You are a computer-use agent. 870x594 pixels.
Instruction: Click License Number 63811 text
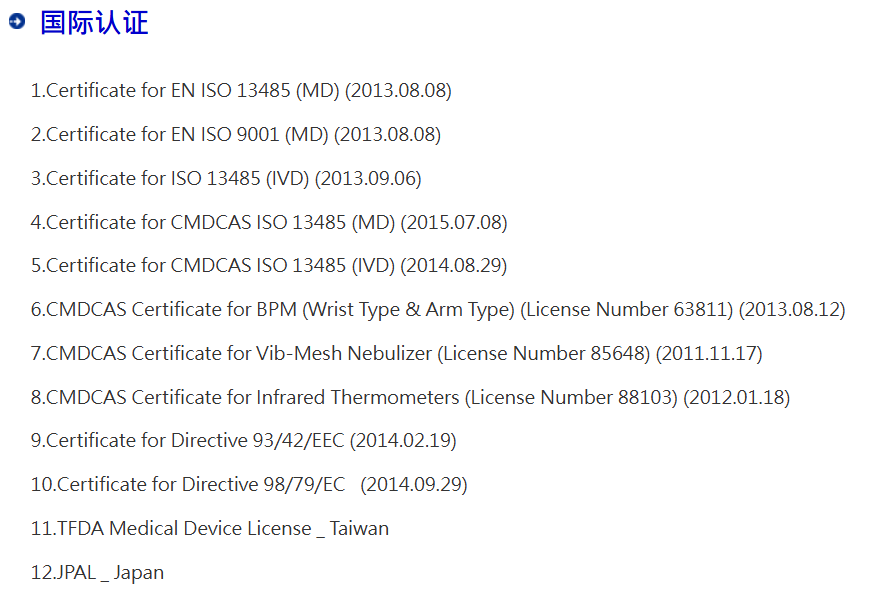pyautogui.click(x=630, y=309)
